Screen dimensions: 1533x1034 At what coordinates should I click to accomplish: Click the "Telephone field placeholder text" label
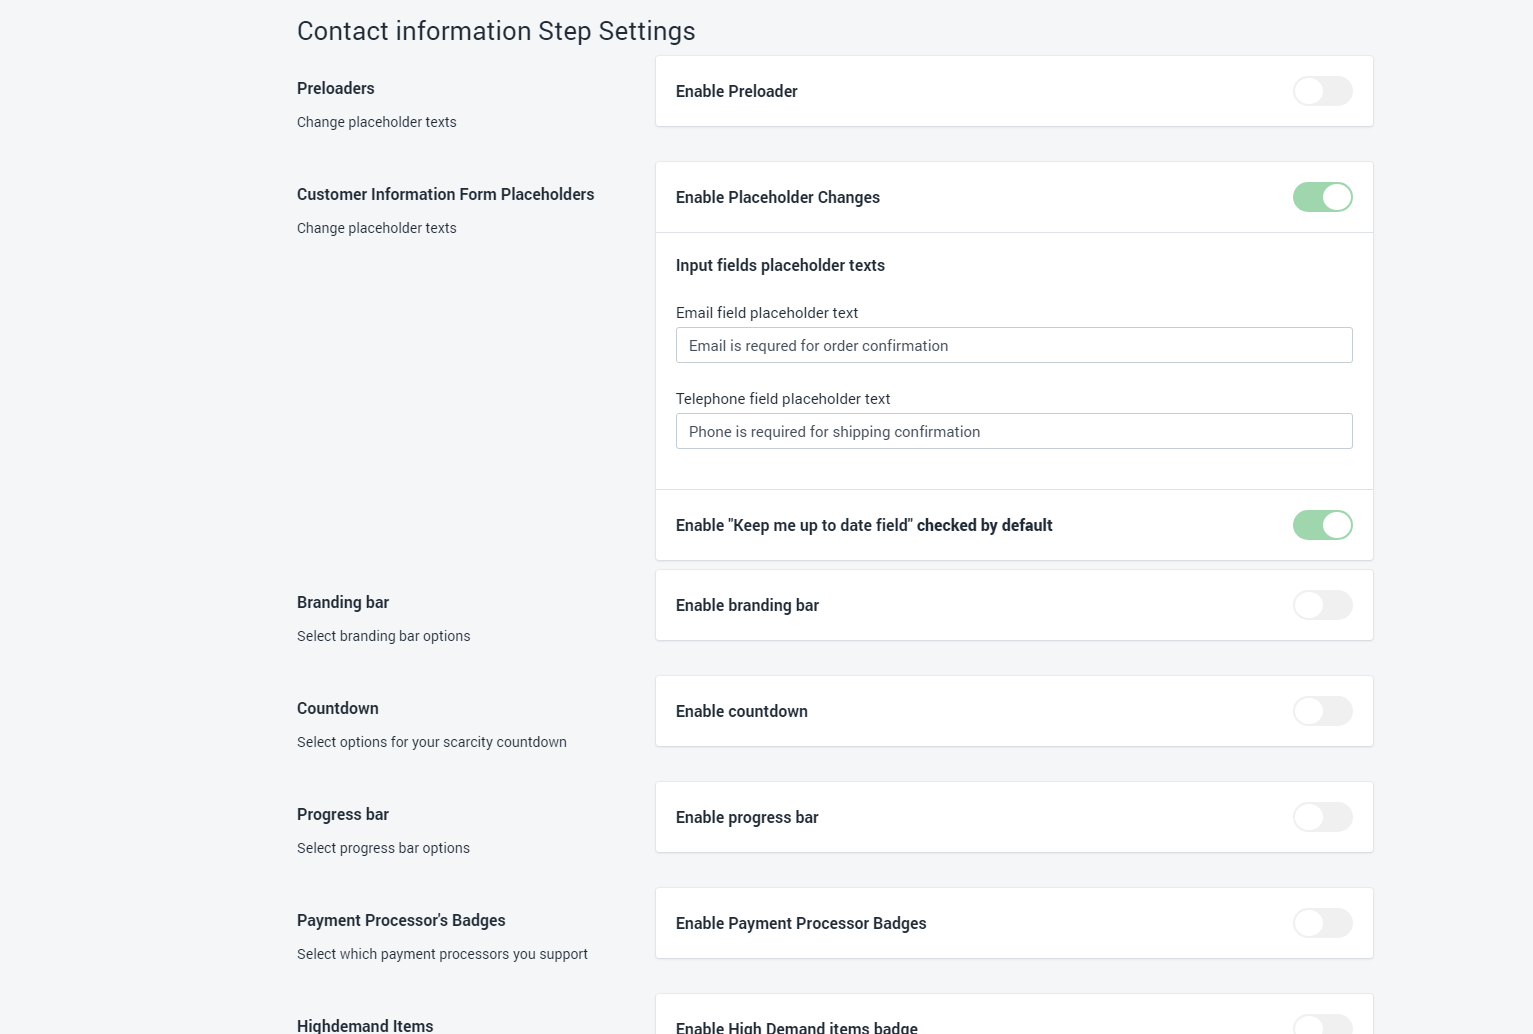tap(782, 399)
